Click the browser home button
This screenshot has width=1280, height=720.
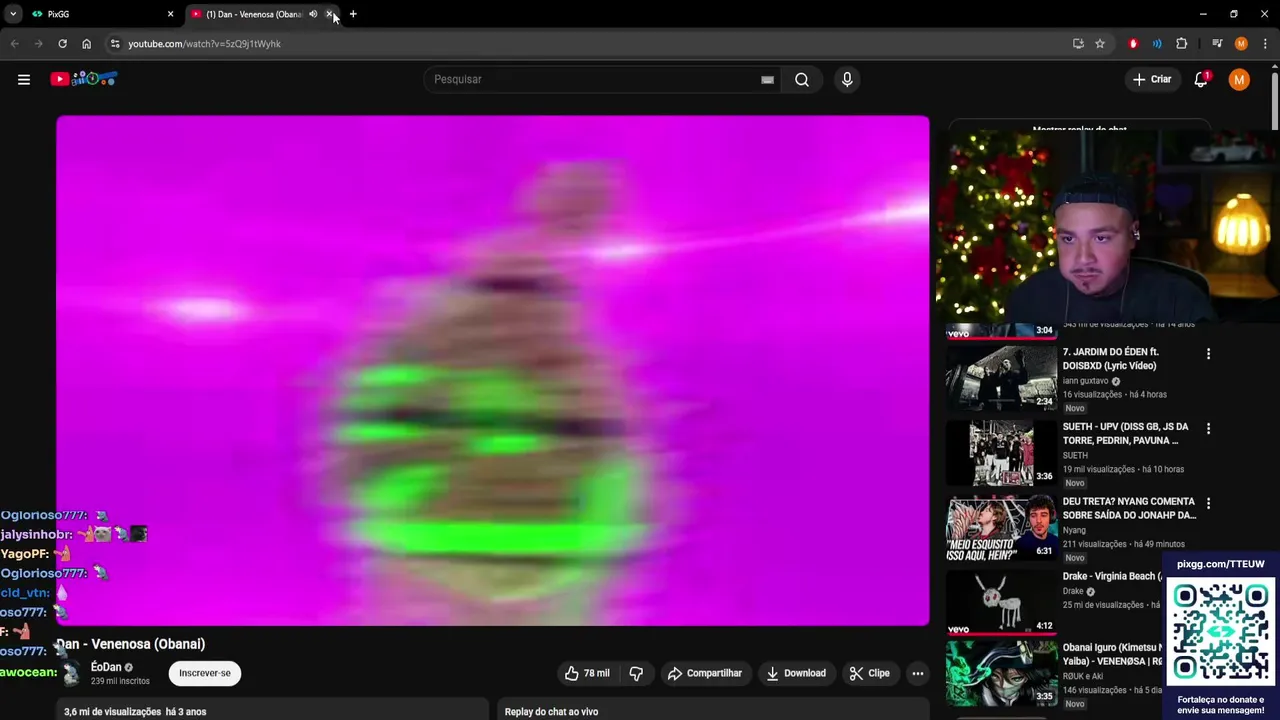86,44
